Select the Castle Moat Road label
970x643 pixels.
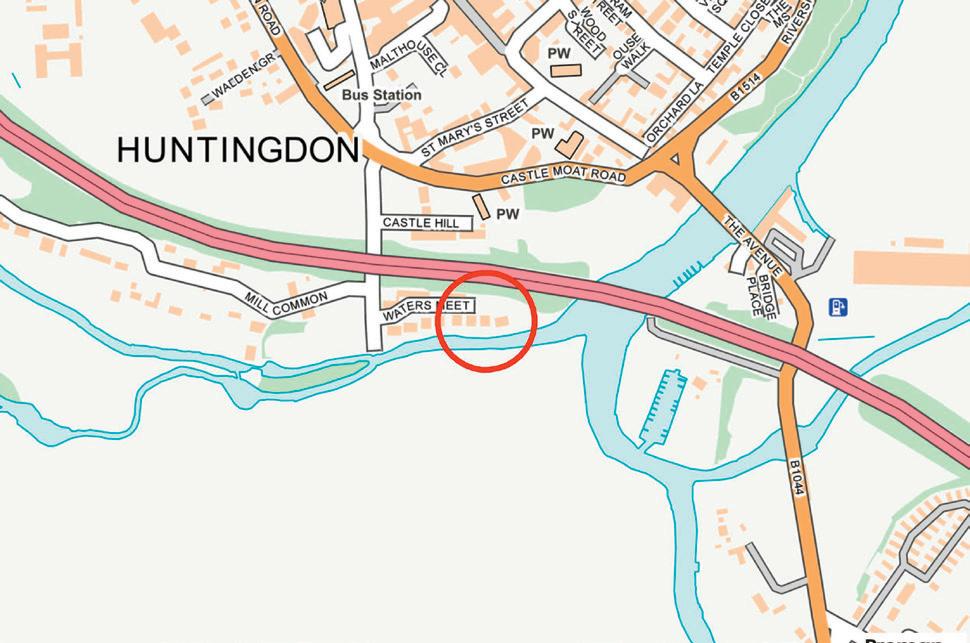pos(563,175)
